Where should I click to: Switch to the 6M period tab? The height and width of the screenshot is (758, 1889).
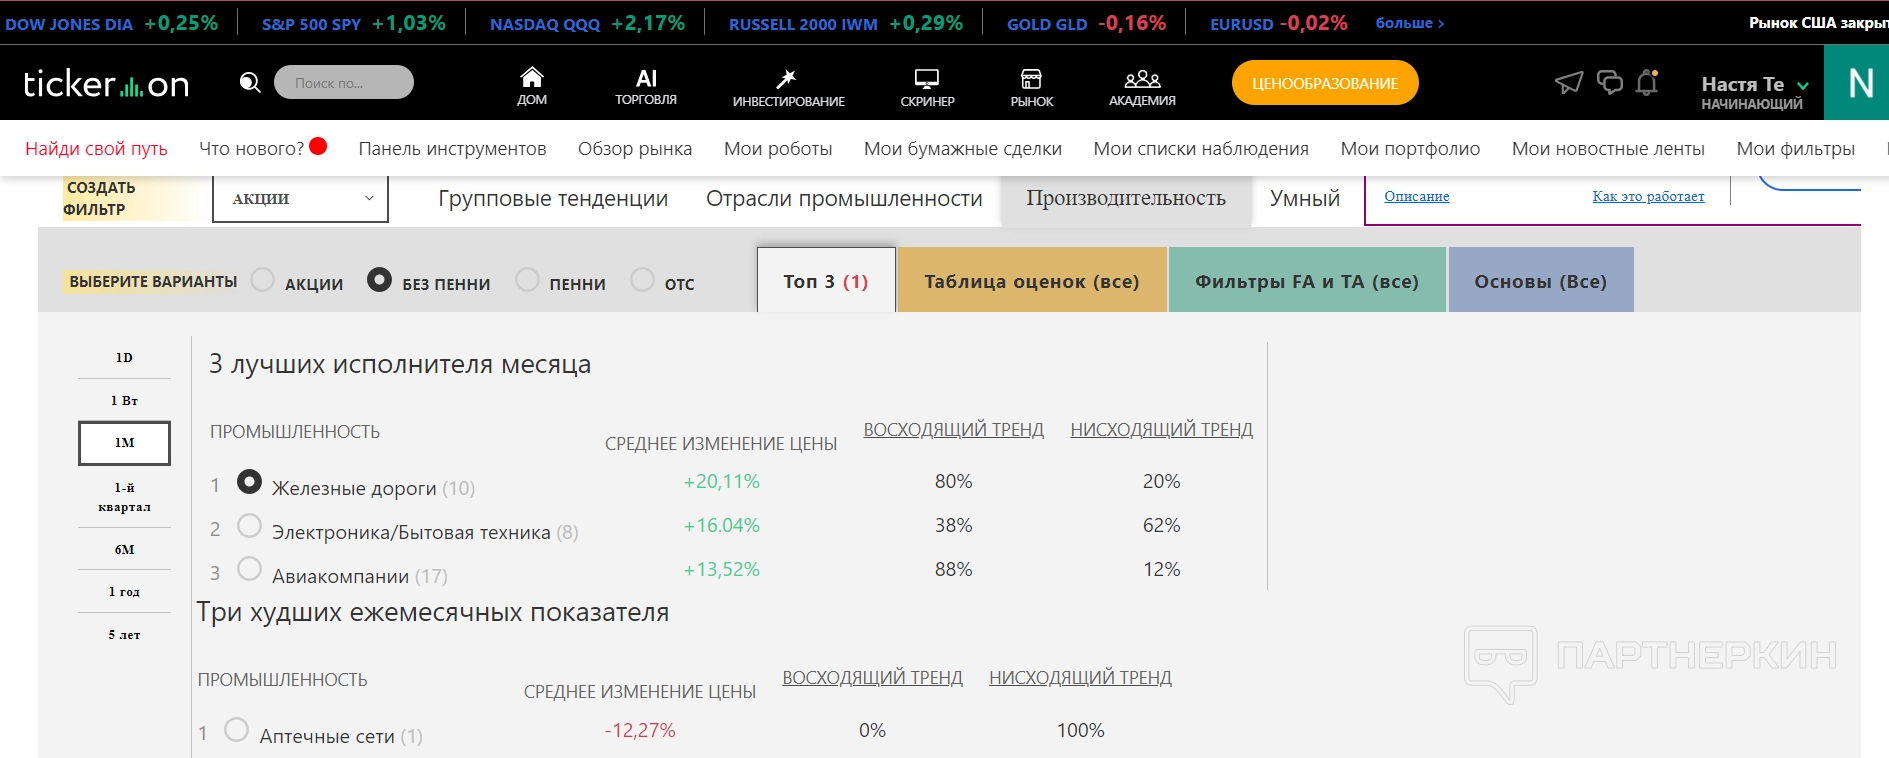click(124, 549)
